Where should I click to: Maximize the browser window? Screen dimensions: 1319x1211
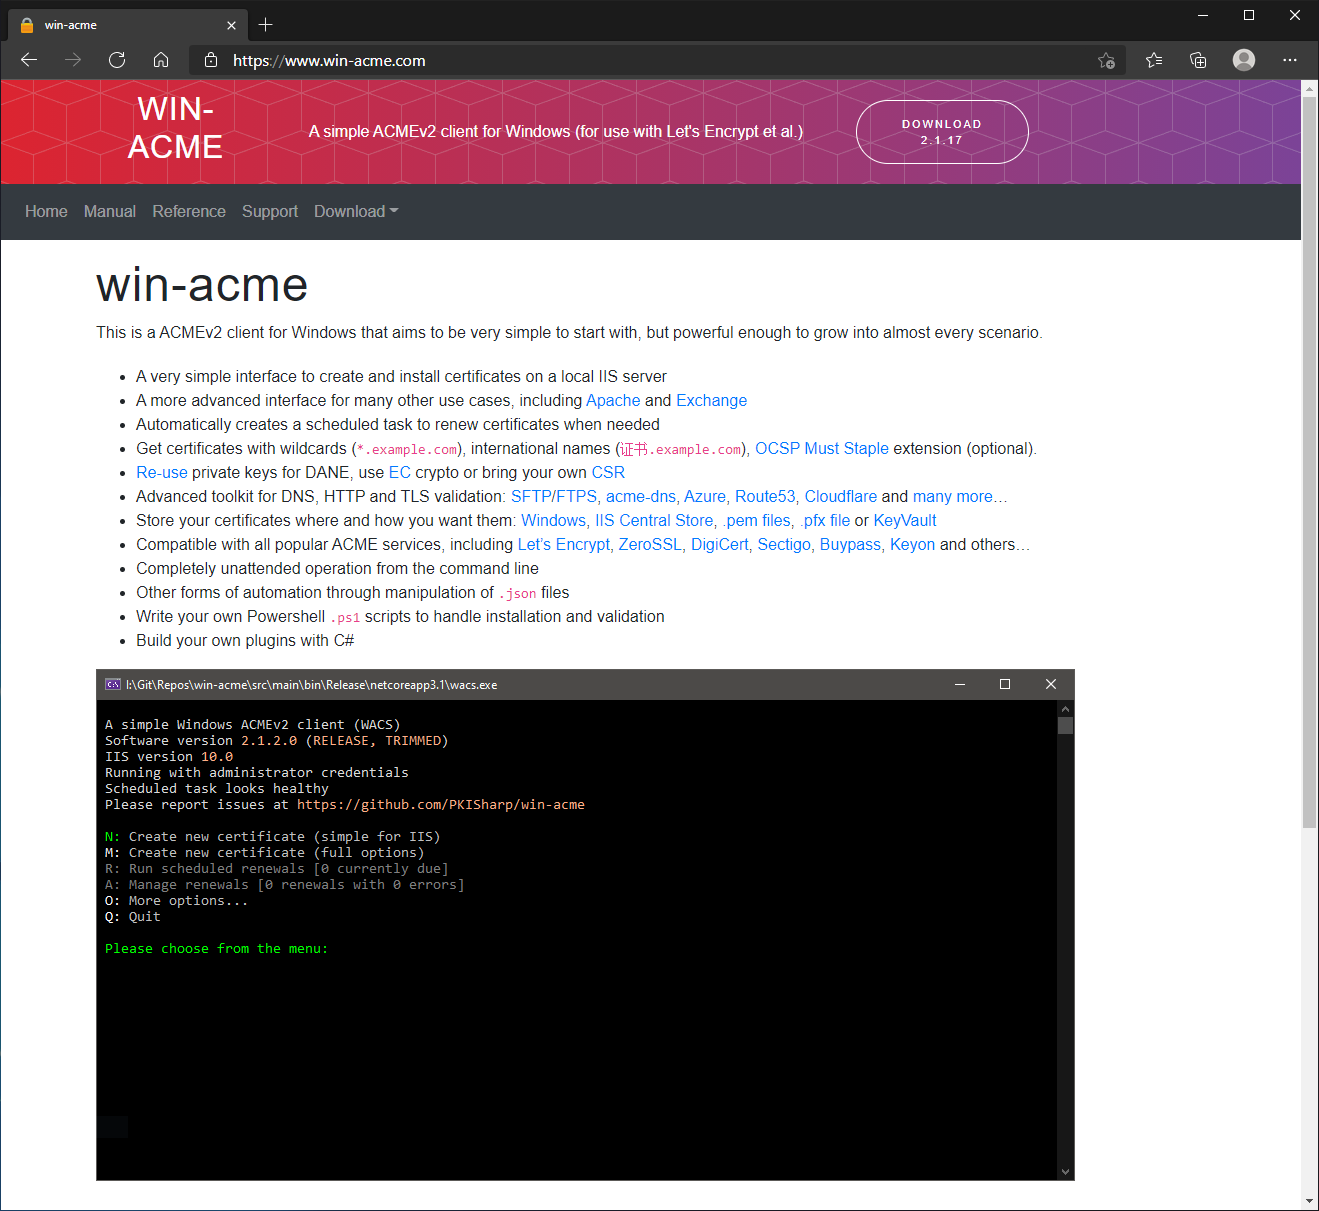(x=1249, y=15)
